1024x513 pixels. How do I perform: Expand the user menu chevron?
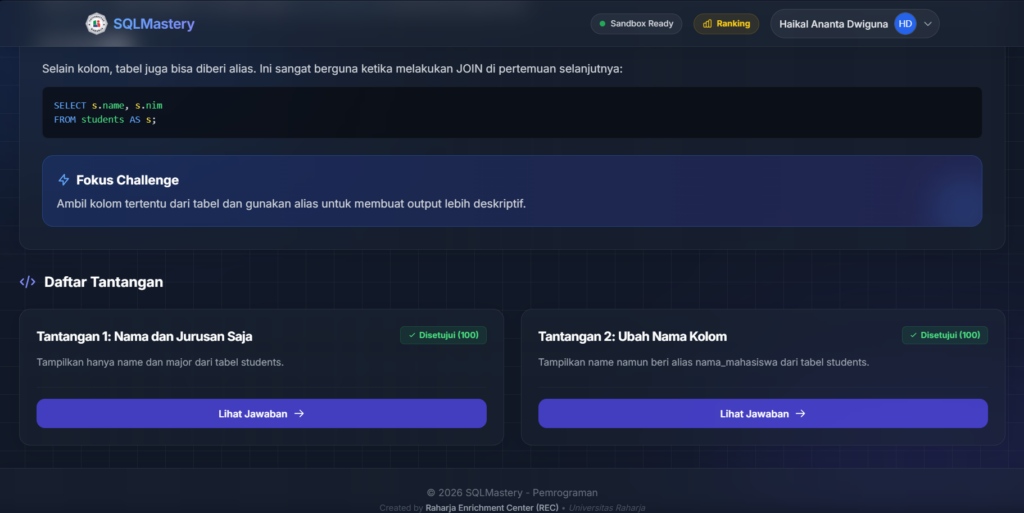click(x=928, y=23)
